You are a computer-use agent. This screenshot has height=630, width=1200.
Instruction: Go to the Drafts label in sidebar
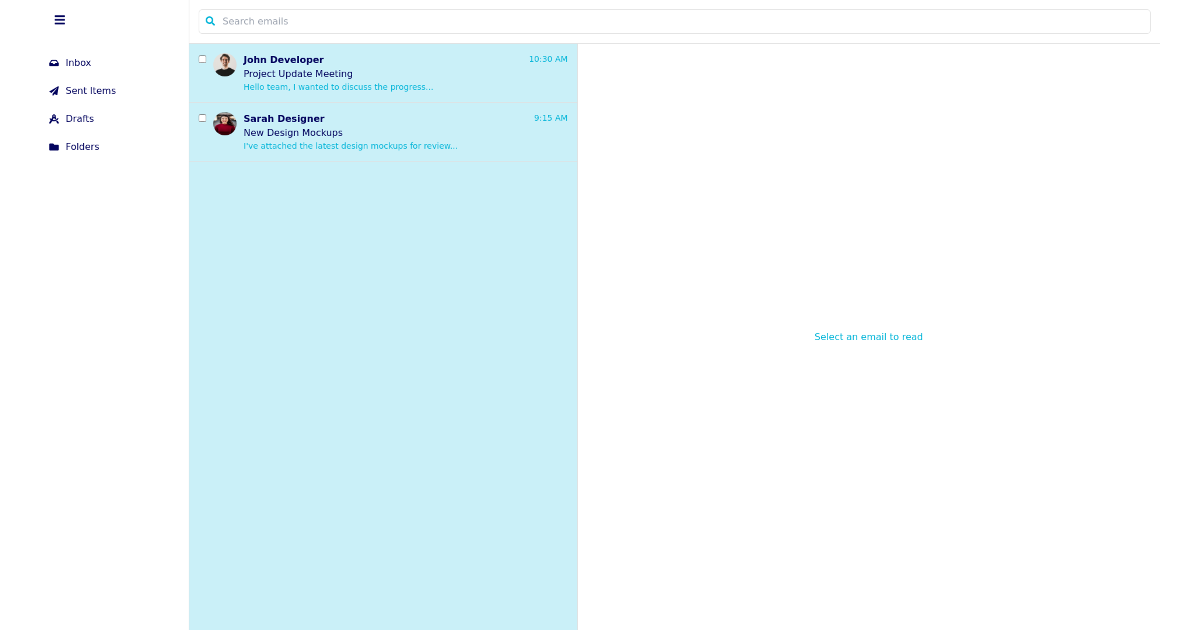point(80,119)
